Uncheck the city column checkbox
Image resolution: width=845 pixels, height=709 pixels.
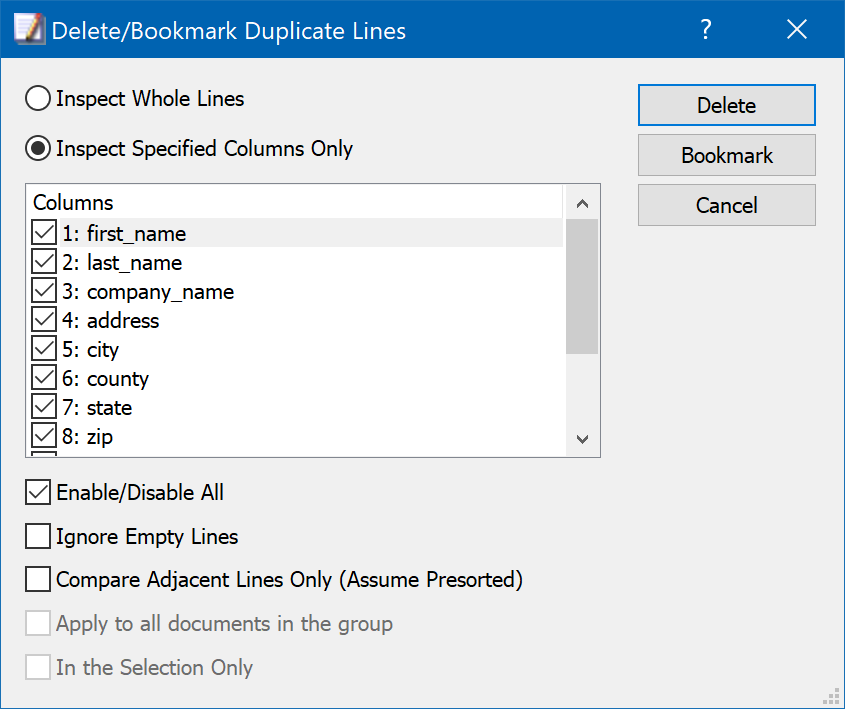point(44,350)
